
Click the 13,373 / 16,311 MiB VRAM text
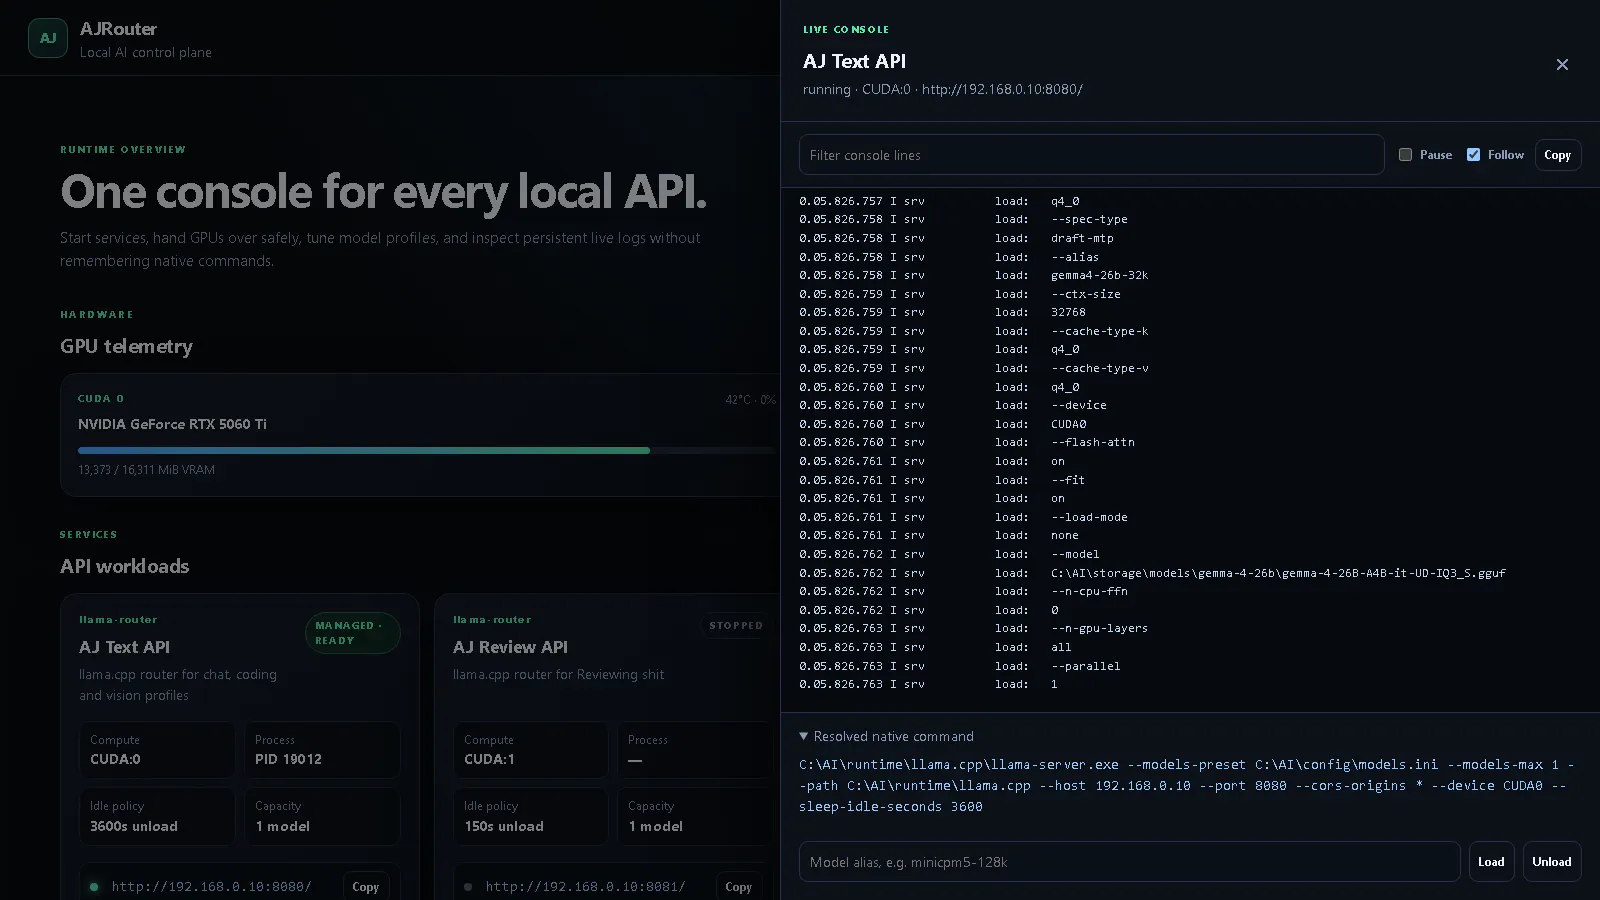[x=146, y=469]
